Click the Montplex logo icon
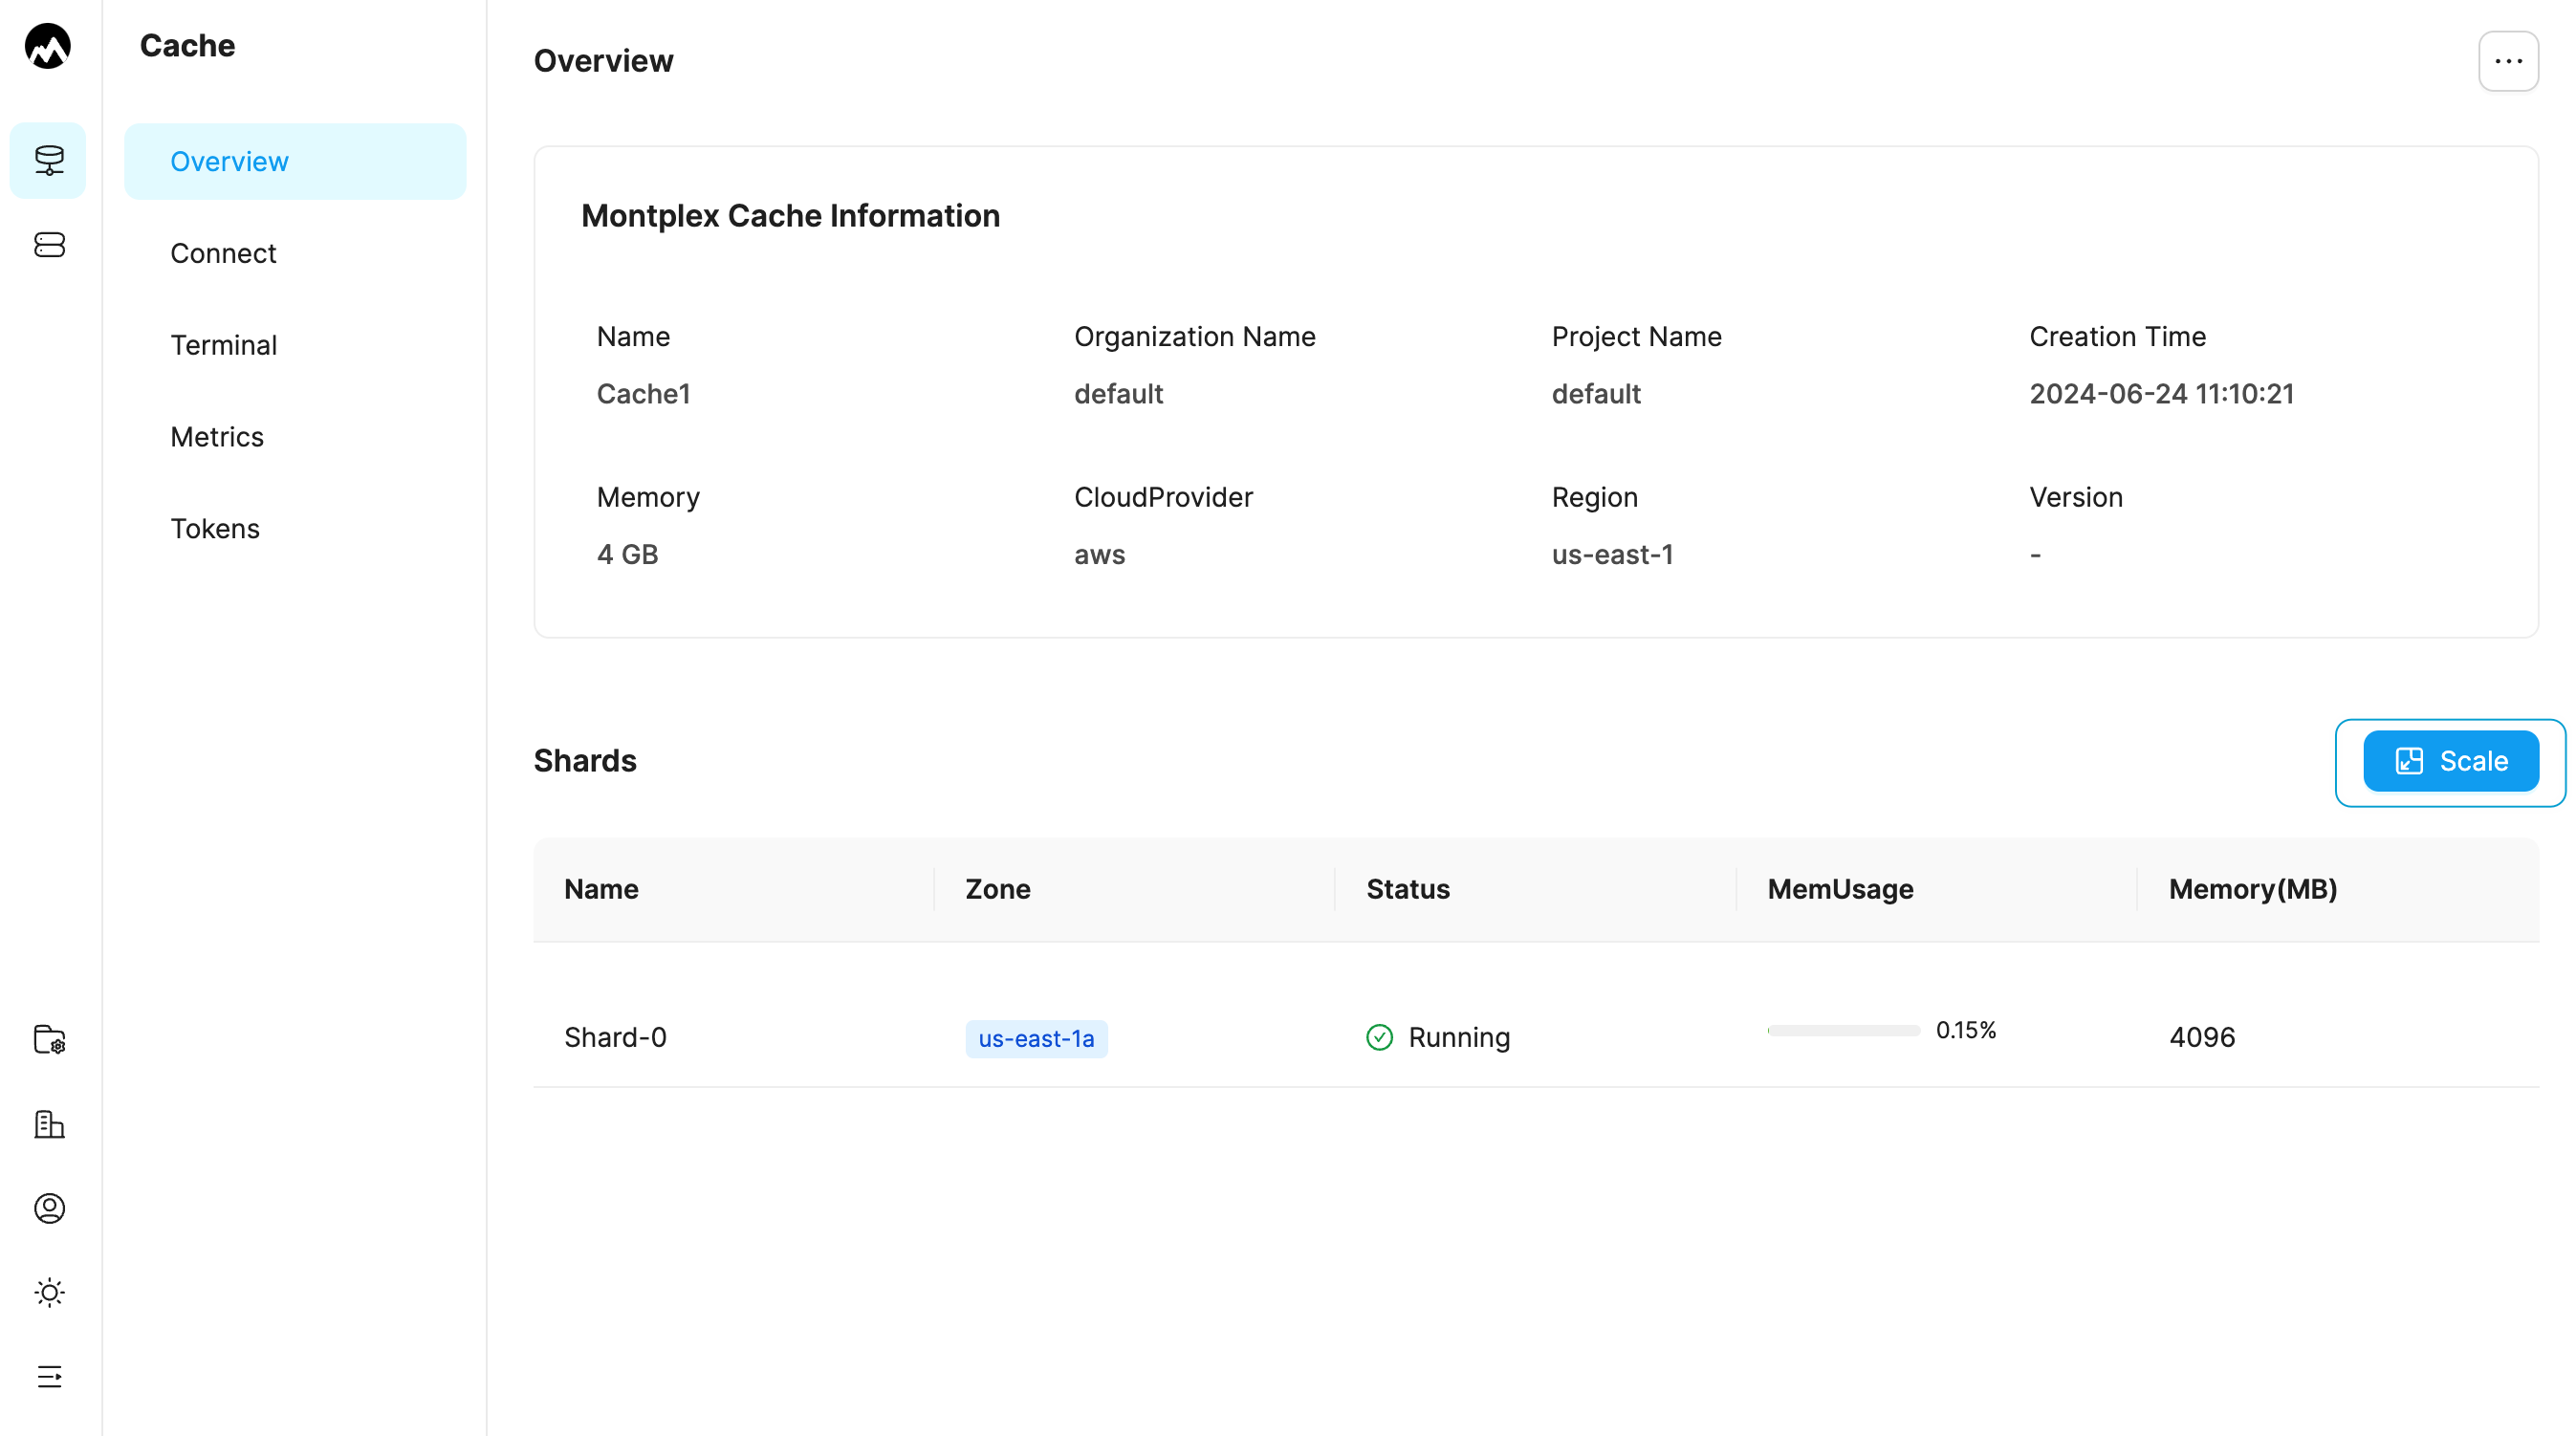Image resolution: width=2576 pixels, height=1436 pixels. [x=48, y=46]
